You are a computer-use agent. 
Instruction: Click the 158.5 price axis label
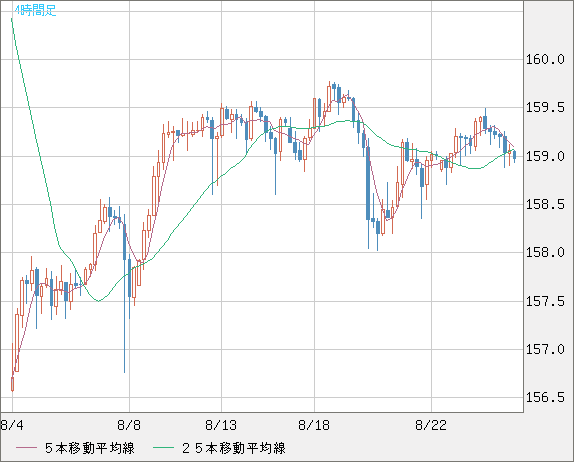coord(545,204)
